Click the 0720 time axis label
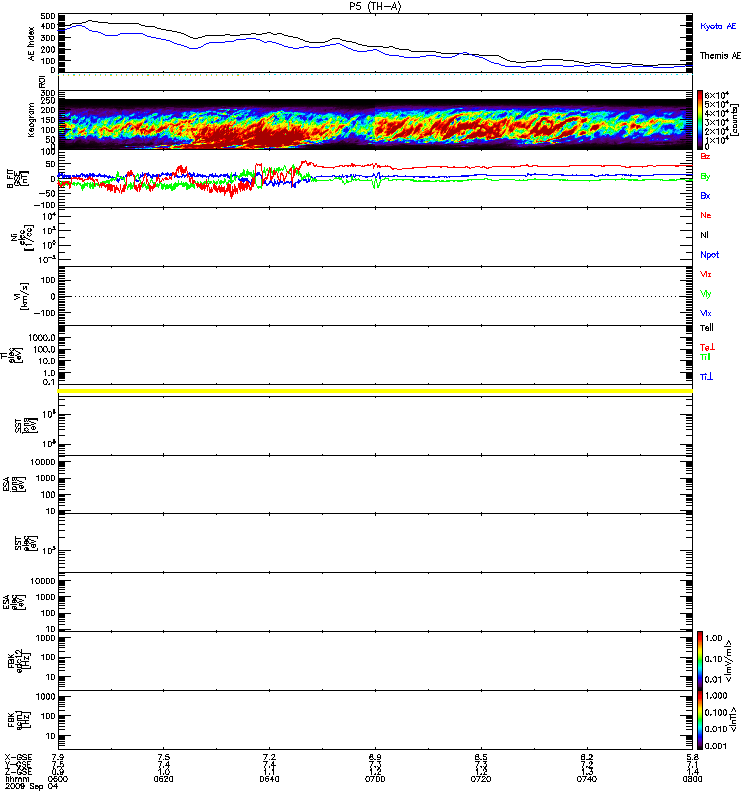750x800 pixels. click(x=481, y=779)
